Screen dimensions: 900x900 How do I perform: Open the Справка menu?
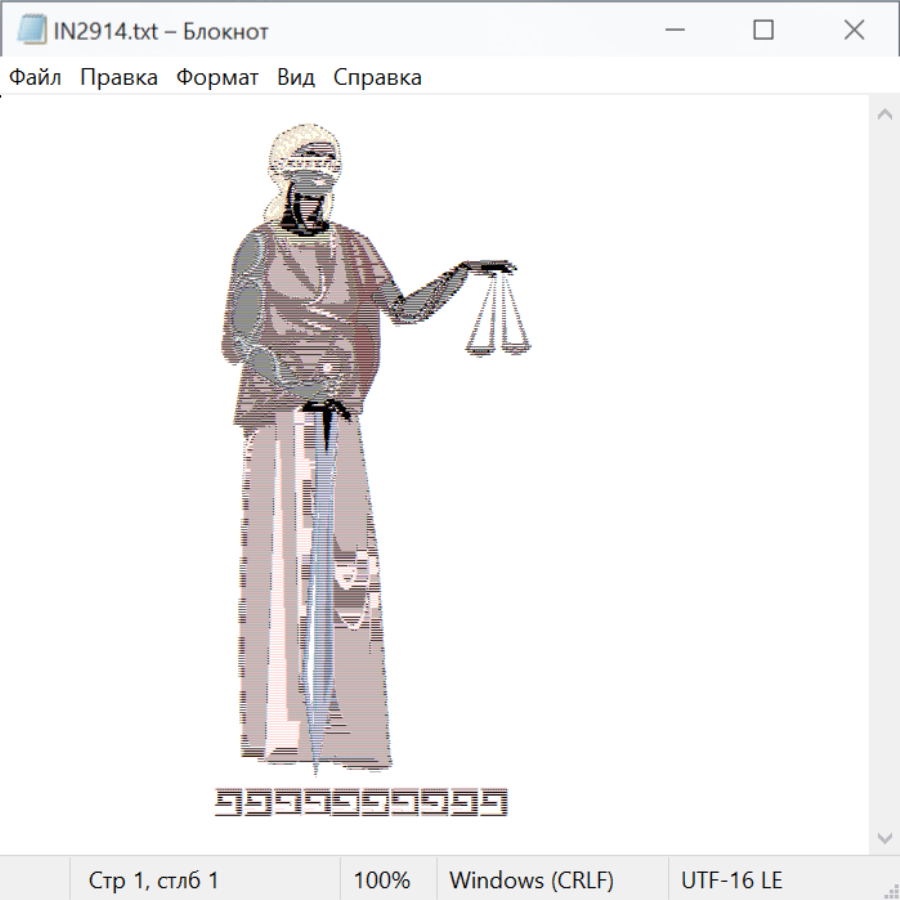pyautogui.click(x=377, y=78)
